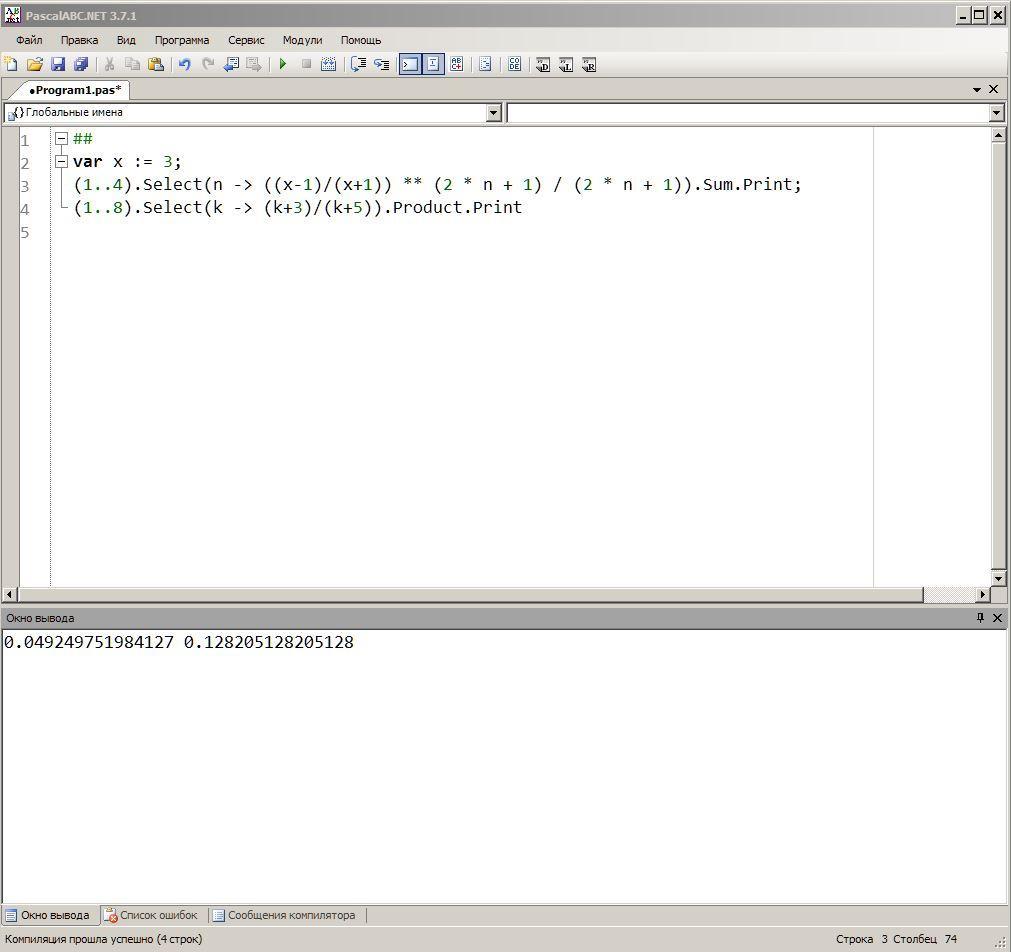Open the Сервис menu
1011x952 pixels.
point(246,40)
